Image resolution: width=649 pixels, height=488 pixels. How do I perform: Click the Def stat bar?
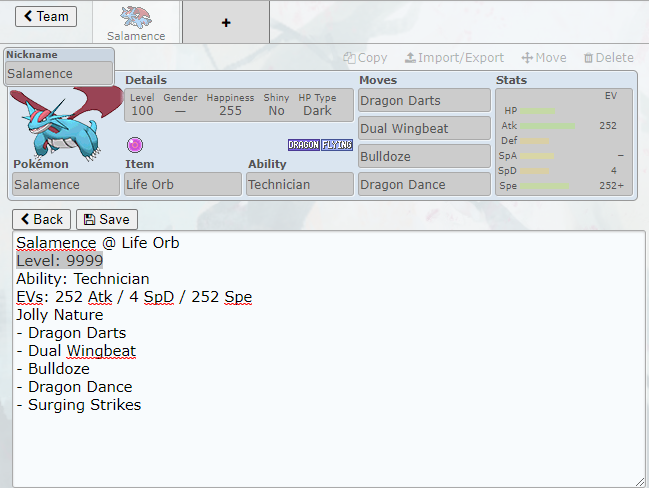535,141
